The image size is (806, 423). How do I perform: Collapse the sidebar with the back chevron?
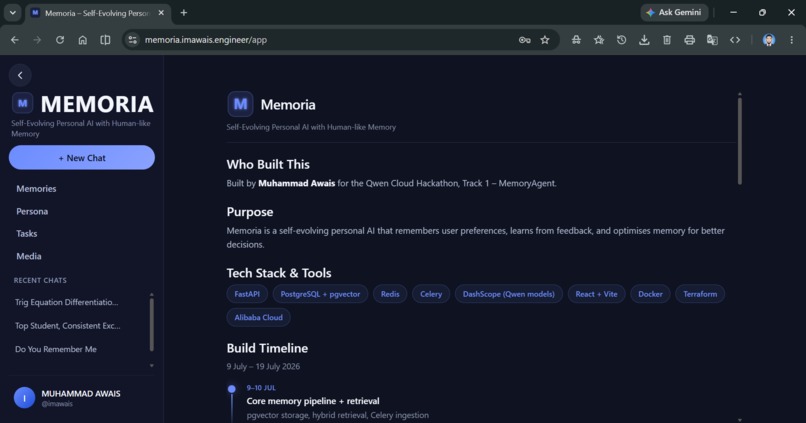tap(20, 75)
